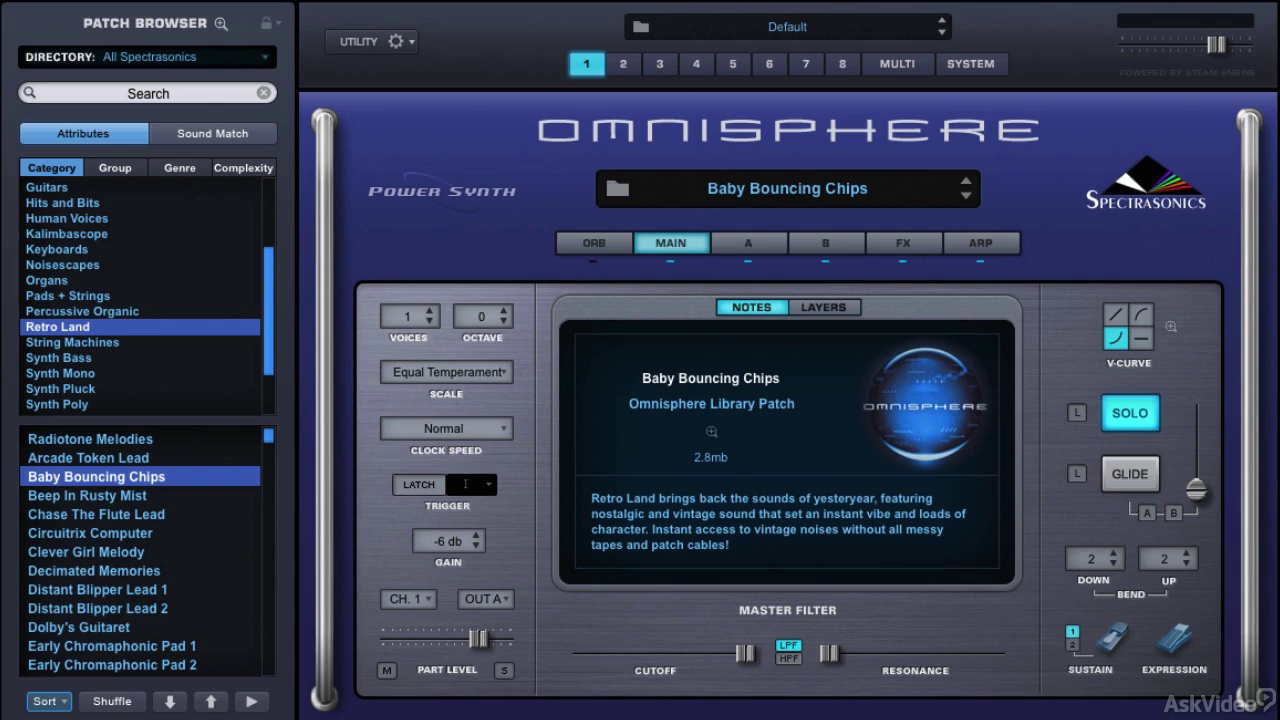Click the Shuffle button
Image resolution: width=1280 pixels, height=720 pixels.
coord(112,702)
